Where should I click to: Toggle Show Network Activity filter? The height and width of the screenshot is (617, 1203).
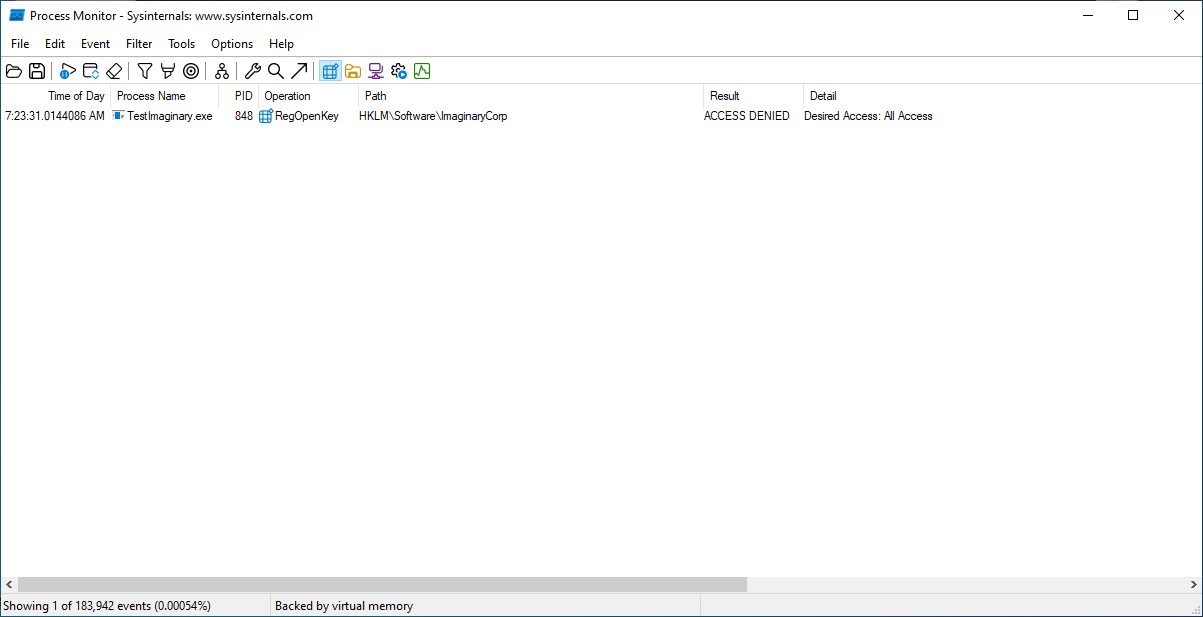376,71
